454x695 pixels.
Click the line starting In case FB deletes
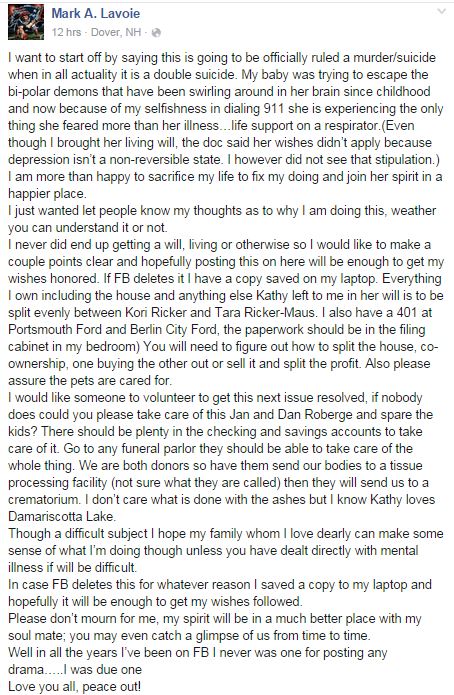[219, 585]
